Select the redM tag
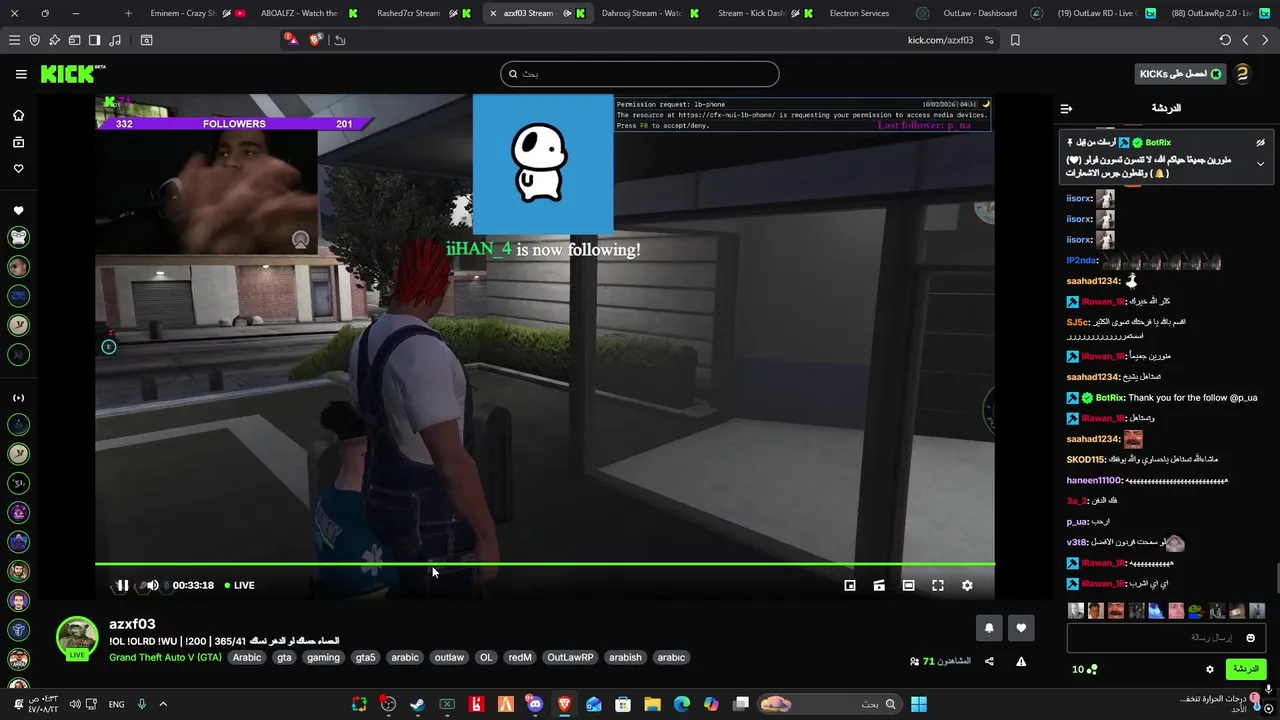 [520, 657]
